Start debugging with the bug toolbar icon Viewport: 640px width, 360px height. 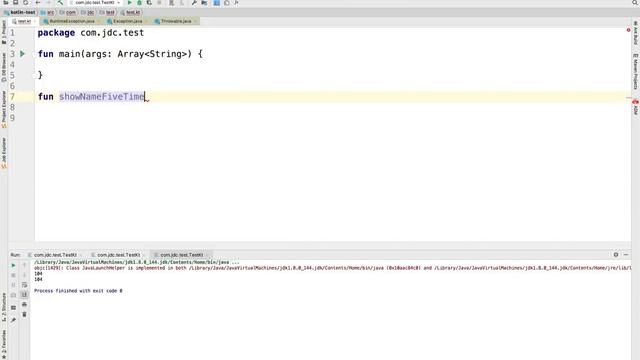[x=139, y=2]
